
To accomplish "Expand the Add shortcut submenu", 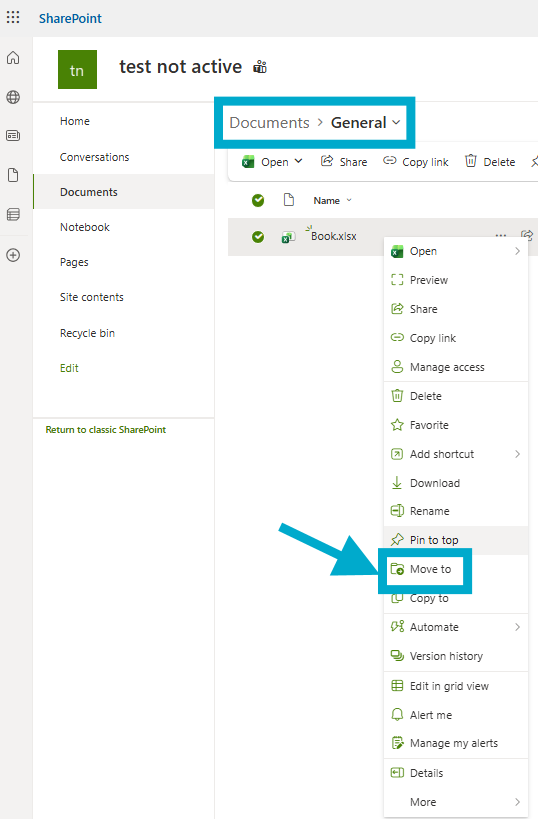I will pos(517,454).
